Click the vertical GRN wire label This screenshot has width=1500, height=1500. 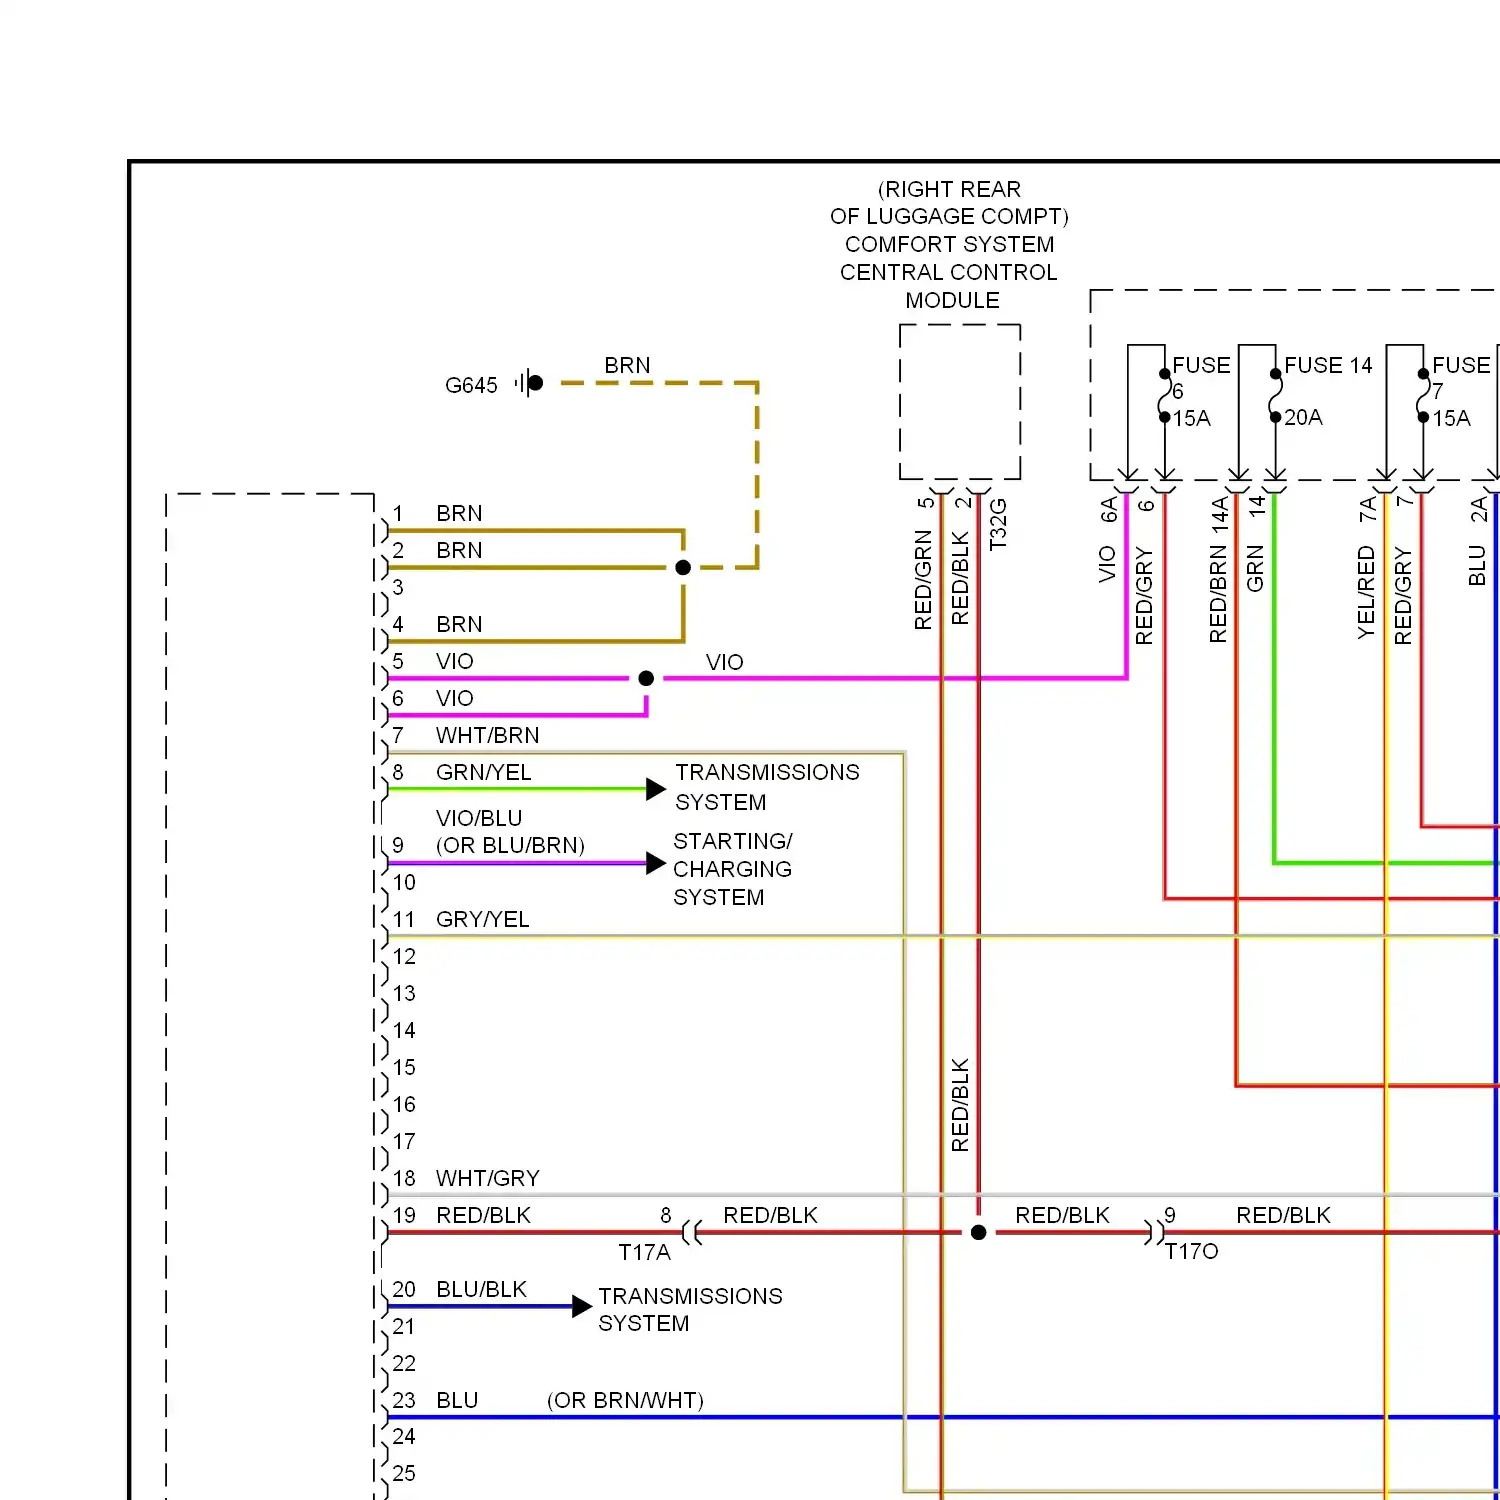point(1255,569)
